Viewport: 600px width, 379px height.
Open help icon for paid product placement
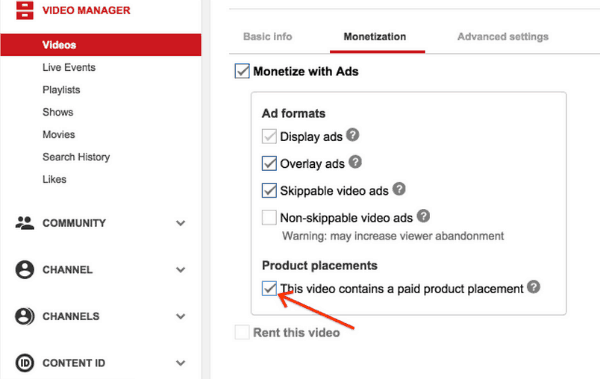click(533, 287)
